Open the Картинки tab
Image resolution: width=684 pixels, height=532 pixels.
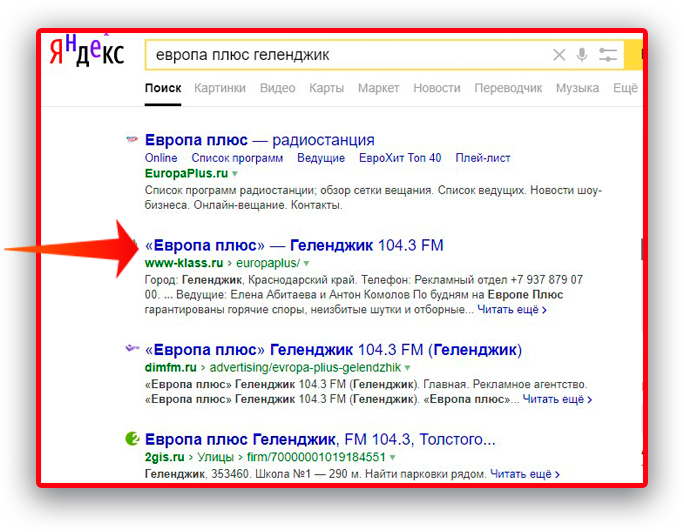click(x=220, y=88)
